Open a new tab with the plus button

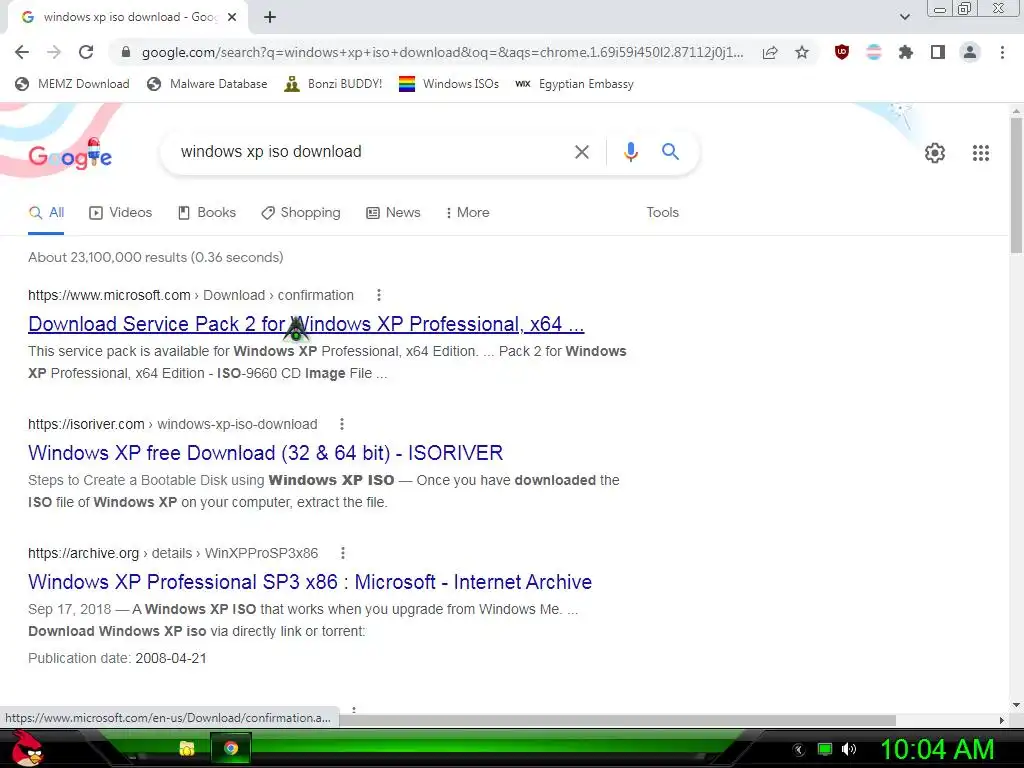(x=270, y=18)
